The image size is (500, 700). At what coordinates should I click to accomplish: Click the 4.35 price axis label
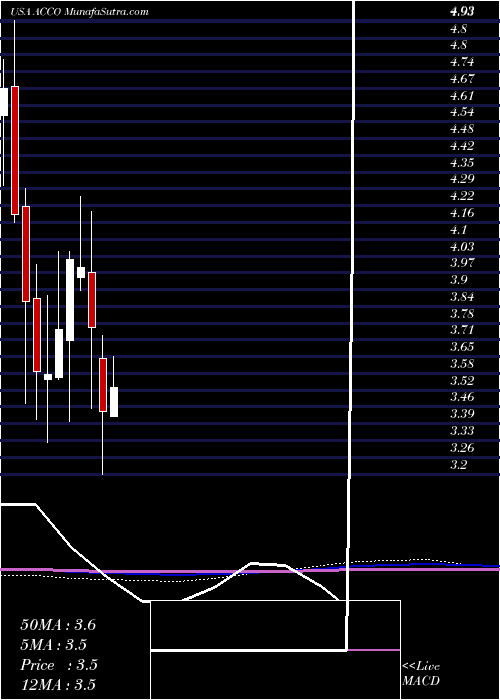coord(462,163)
